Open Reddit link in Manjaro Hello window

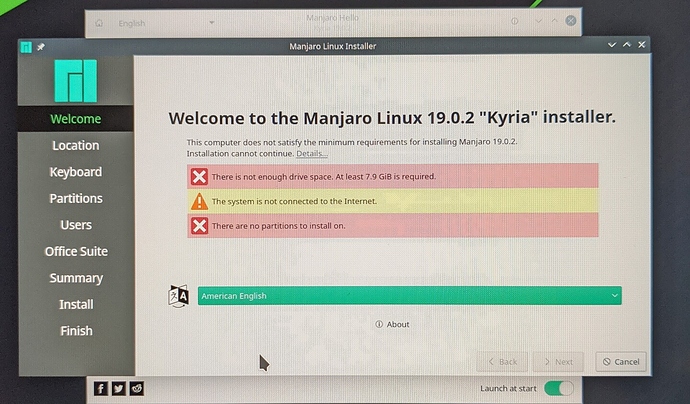tap(137, 388)
